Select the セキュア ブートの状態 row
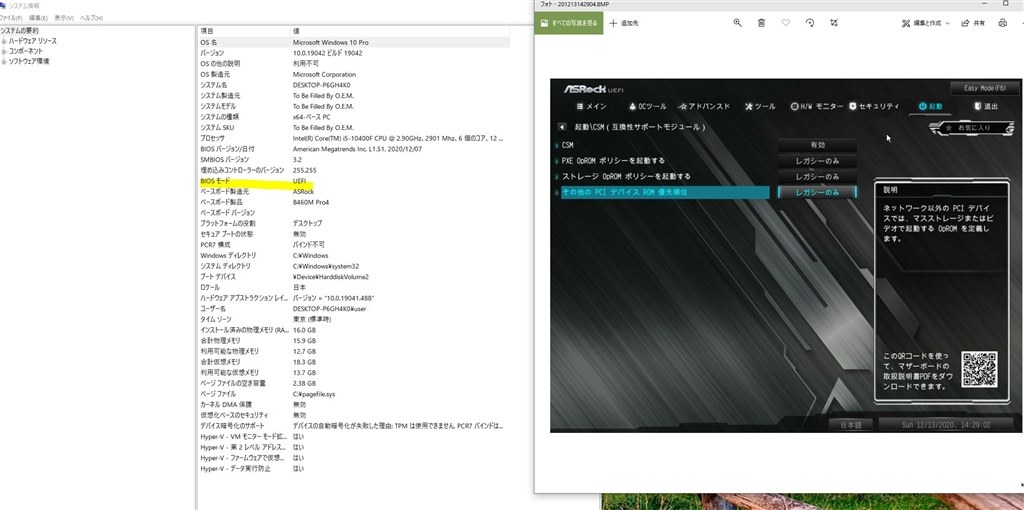Image resolution: width=1024 pixels, height=510 pixels. click(353, 234)
